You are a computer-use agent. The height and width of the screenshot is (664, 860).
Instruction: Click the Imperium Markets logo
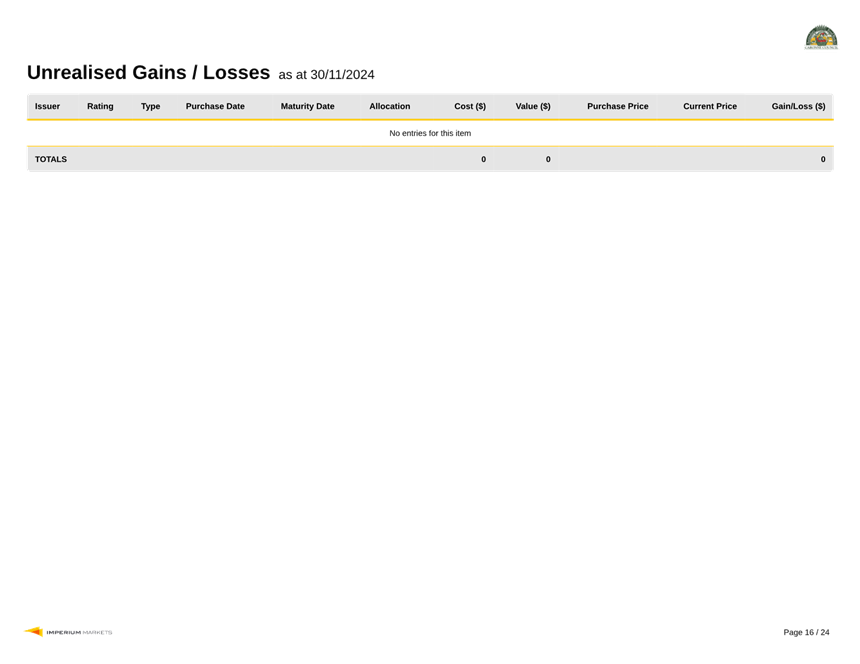(x=68, y=632)
